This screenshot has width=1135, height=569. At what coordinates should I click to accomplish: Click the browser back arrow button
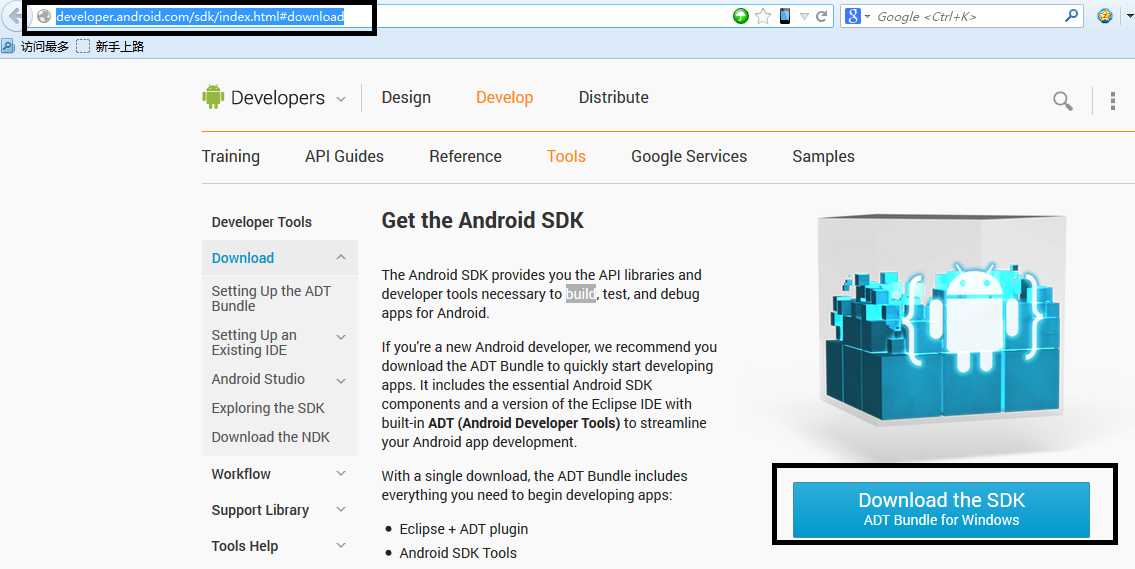[12, 15]
